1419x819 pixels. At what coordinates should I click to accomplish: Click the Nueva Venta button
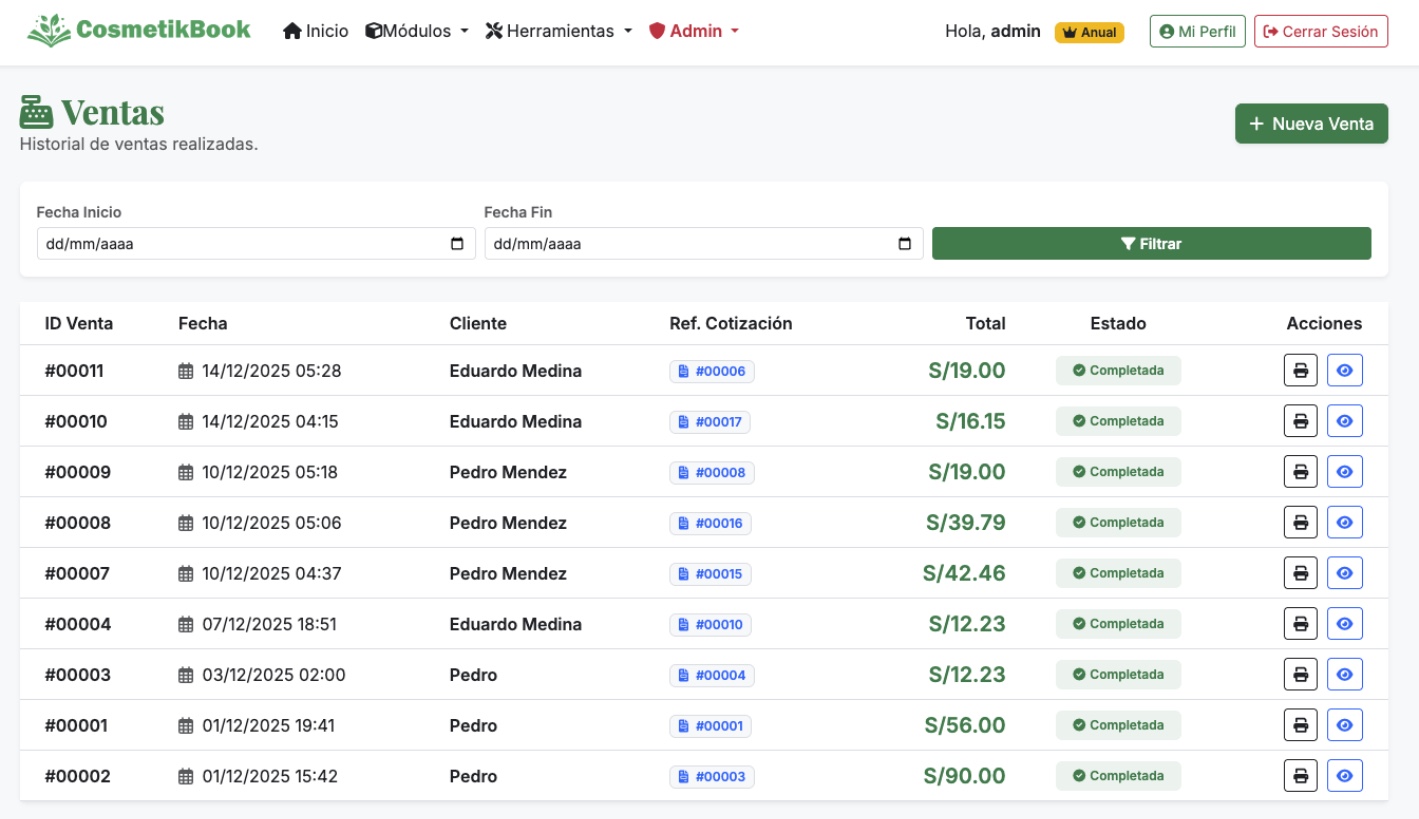(1311, 123)
